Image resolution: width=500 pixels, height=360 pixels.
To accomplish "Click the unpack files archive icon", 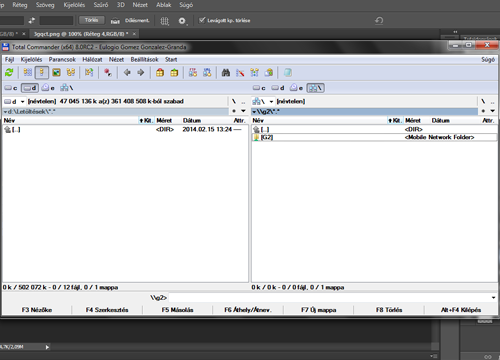I will tap(174, 72).
